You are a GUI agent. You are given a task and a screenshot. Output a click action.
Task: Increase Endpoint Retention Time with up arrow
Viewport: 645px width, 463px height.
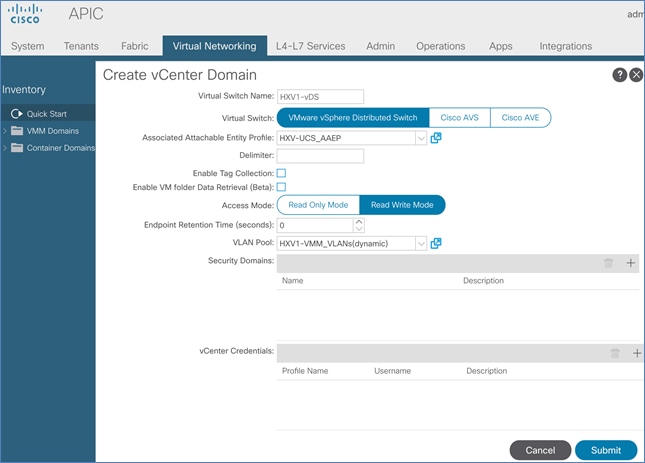click(x=359, y=222)
